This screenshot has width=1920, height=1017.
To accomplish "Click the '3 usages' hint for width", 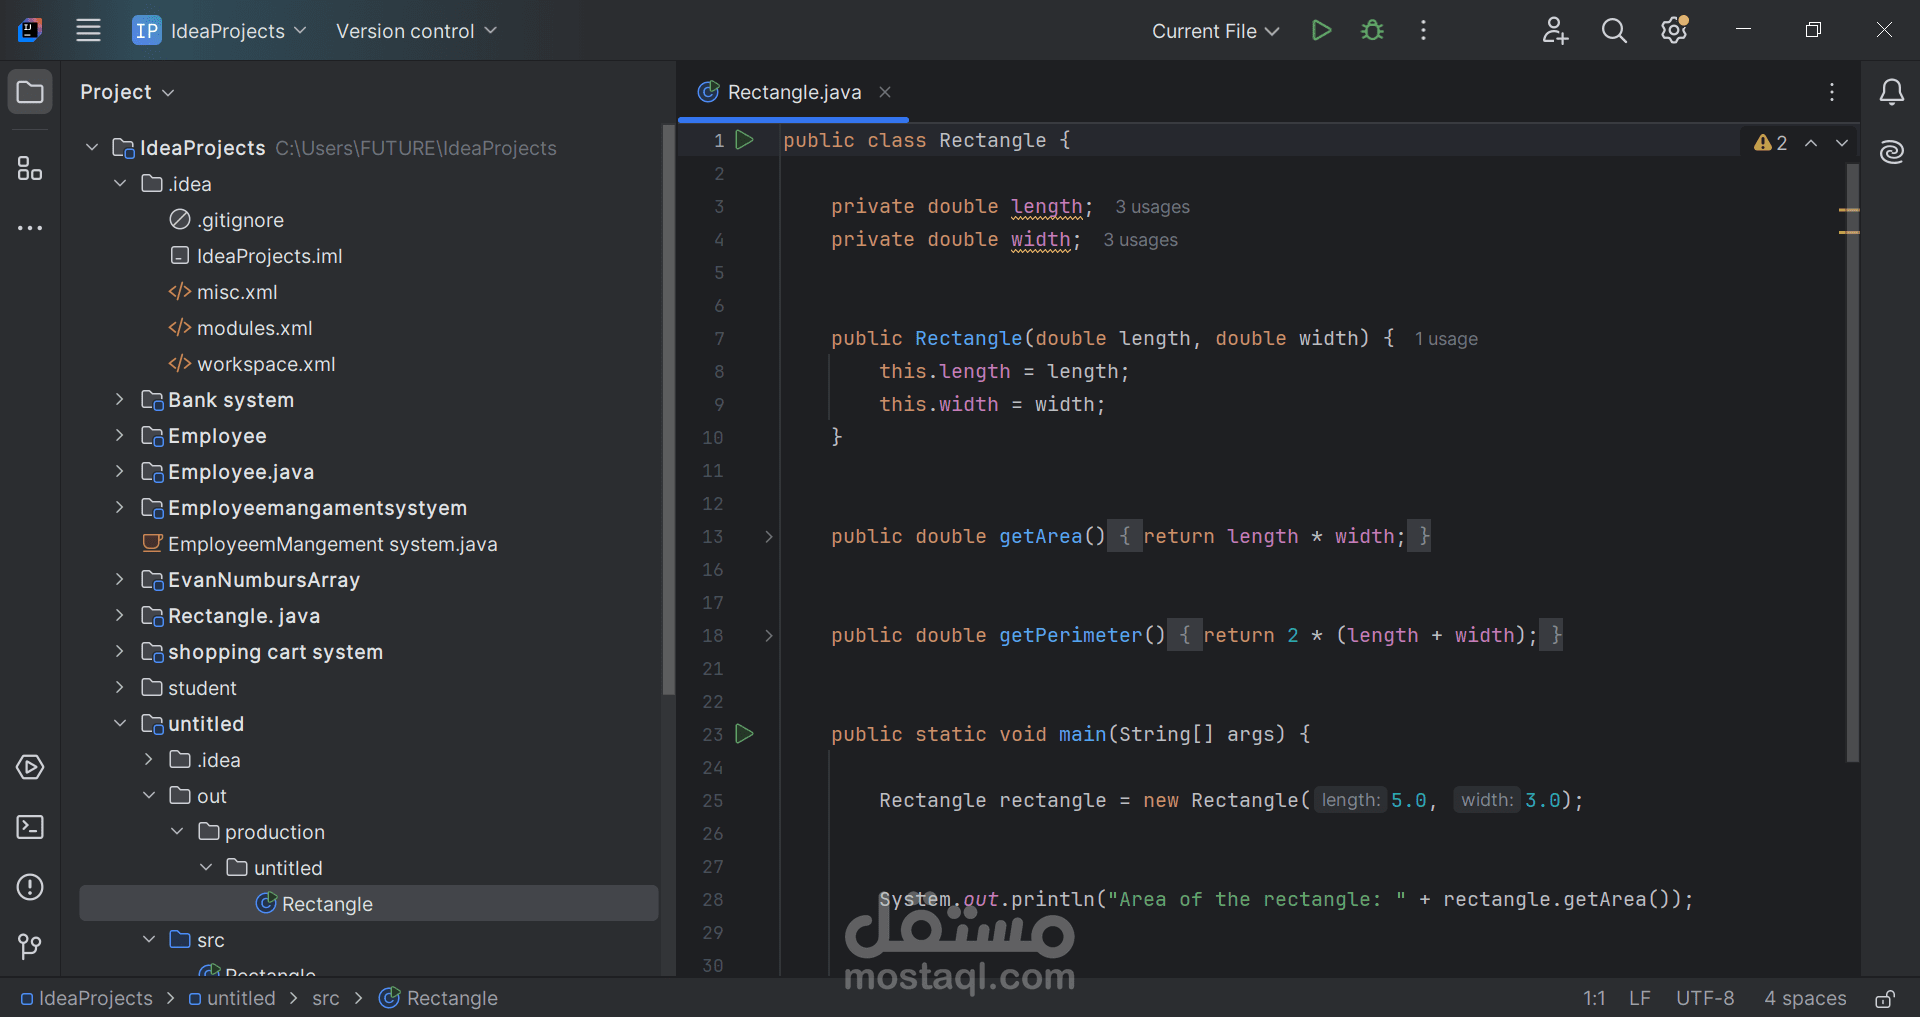I will 1140,240.
